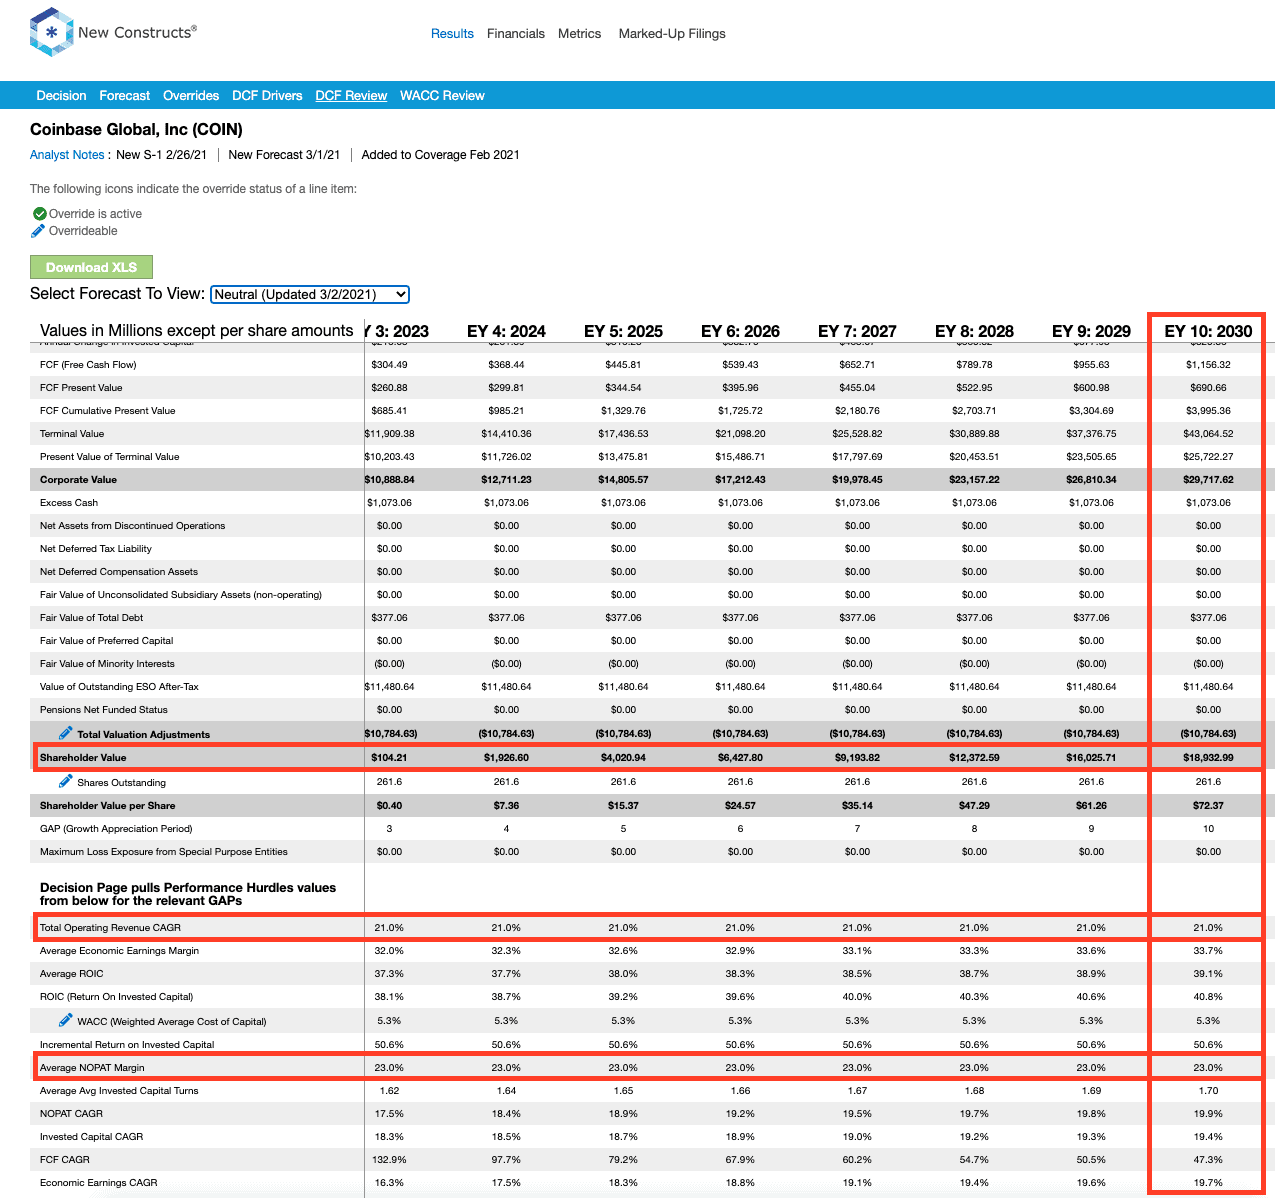Click the $29,717.62 corporate value cell
The image size is (1275, 1198).
1208,480
